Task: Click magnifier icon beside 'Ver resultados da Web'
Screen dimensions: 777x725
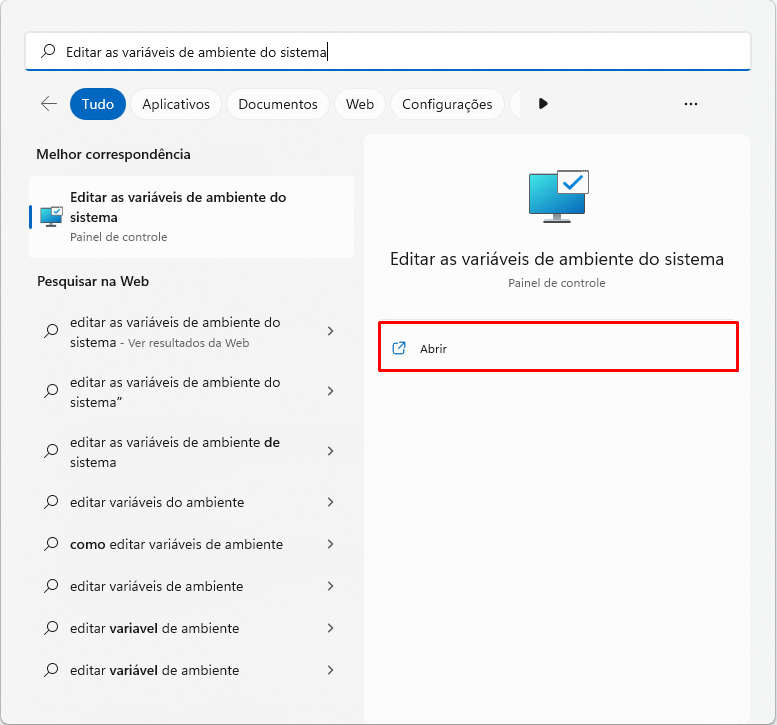Action: coord(51,331)
